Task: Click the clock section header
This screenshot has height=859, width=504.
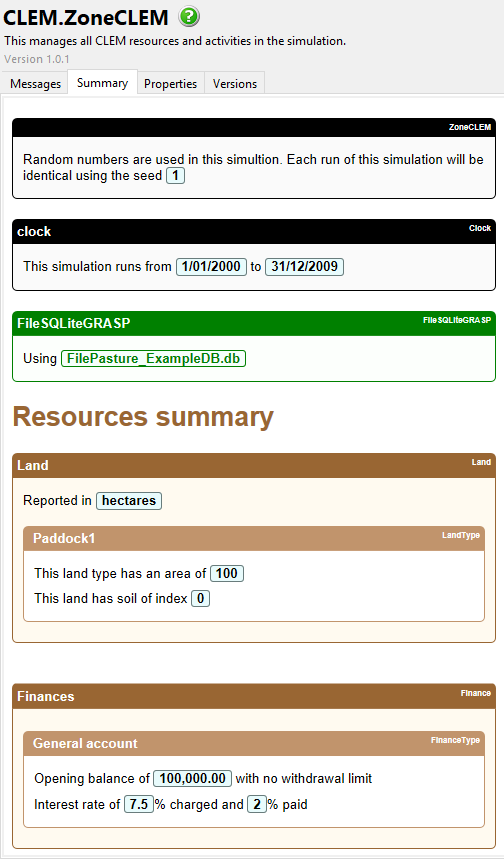Action: 254,232
